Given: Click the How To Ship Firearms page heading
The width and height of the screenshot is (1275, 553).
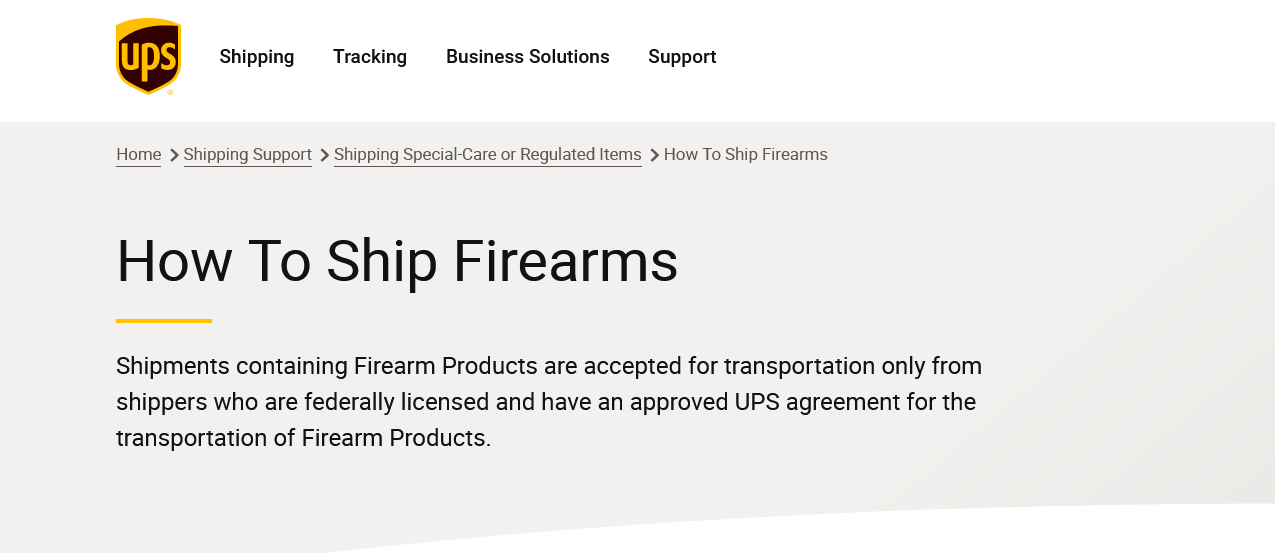Looking at the screenshot, I should [397, 262].
